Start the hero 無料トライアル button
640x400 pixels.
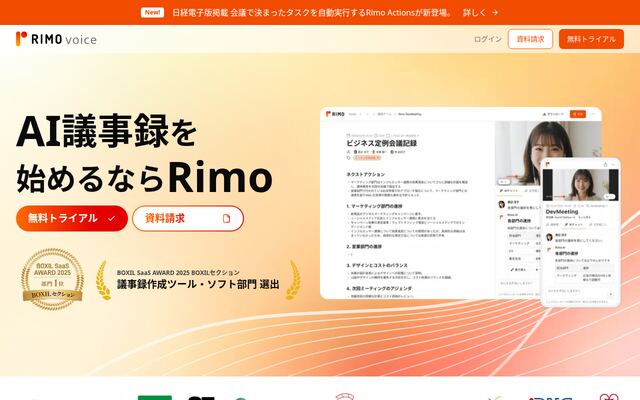click(72, 218)
